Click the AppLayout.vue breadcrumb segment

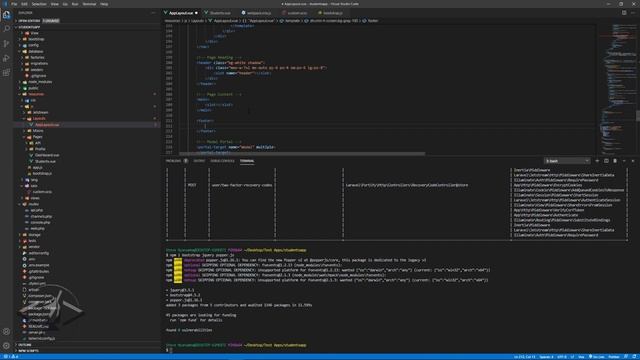coord(225,21)
